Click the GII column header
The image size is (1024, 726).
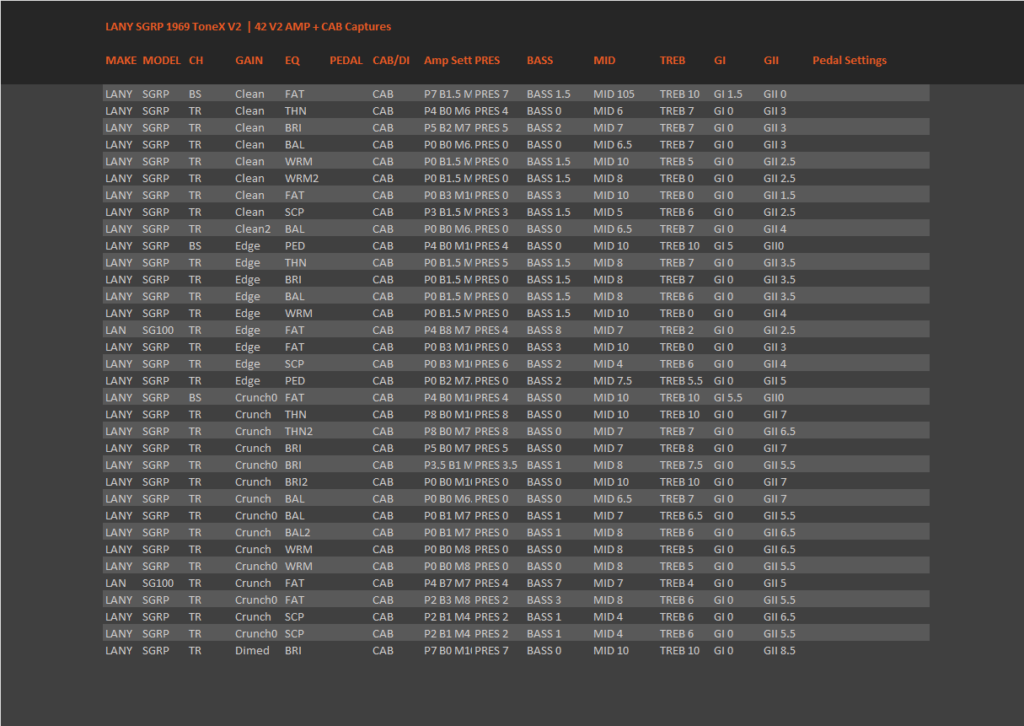(x=771, y=60)
